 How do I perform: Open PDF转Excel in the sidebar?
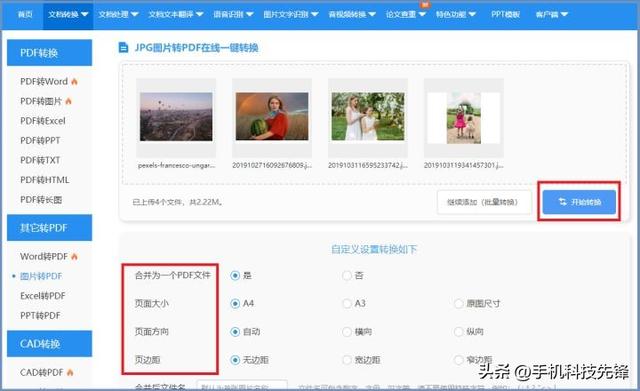pos(43,121)
